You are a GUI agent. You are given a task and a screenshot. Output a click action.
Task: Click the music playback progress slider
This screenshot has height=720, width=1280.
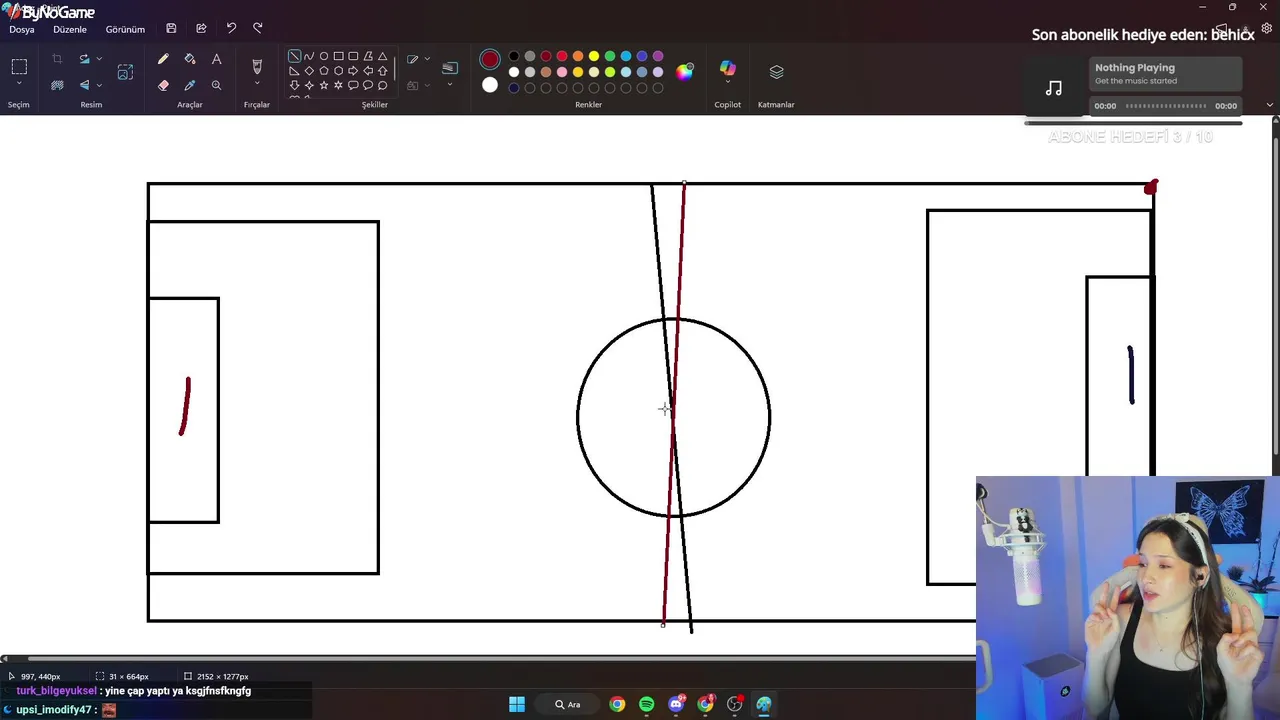pos(1166,106)
